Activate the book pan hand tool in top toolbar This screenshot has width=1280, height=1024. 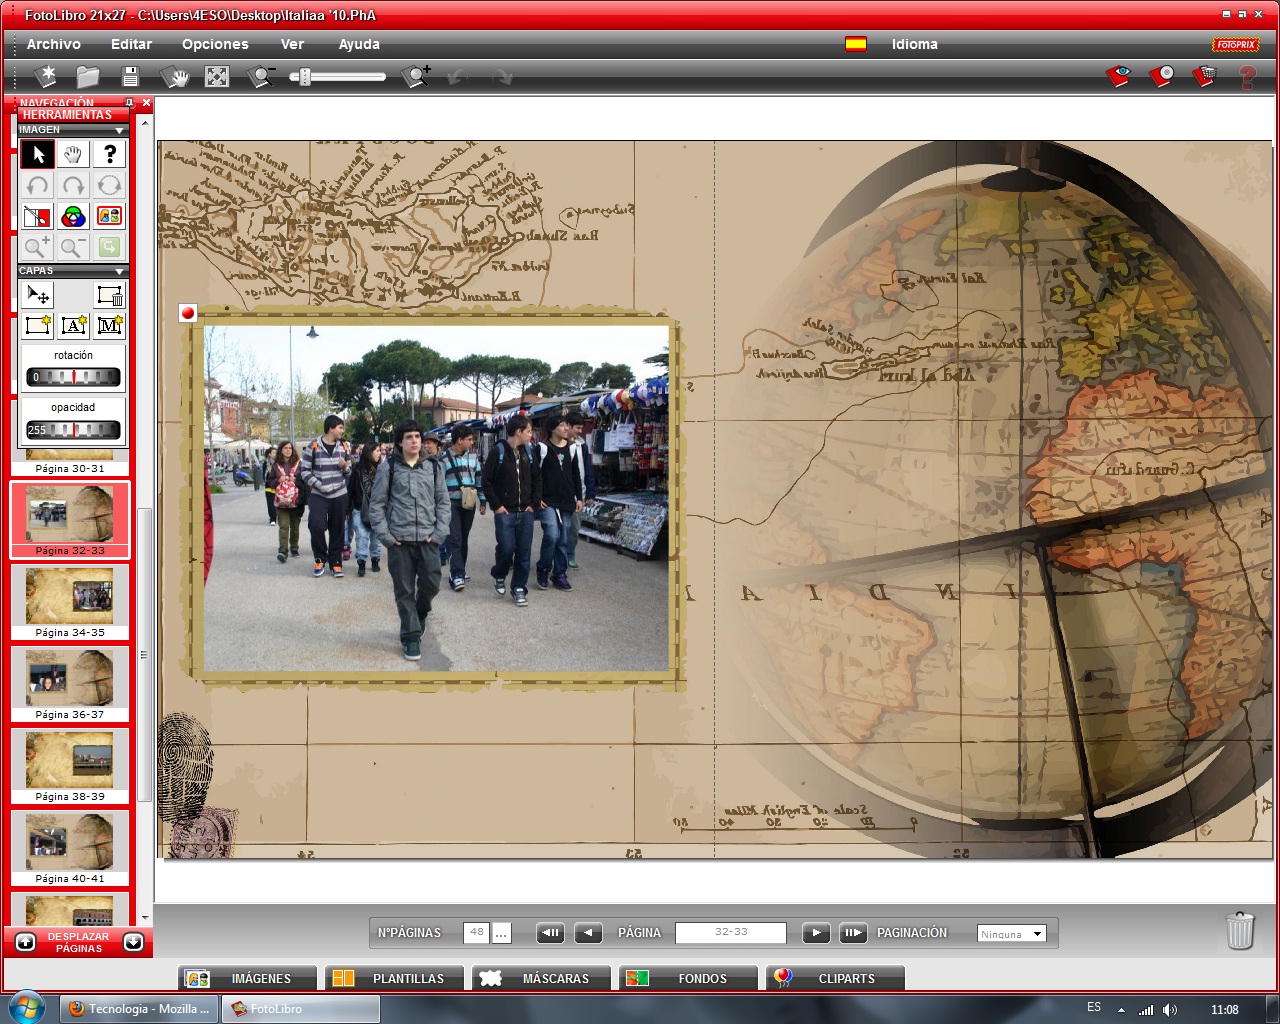pyautogui.click(x=174, y=76)
